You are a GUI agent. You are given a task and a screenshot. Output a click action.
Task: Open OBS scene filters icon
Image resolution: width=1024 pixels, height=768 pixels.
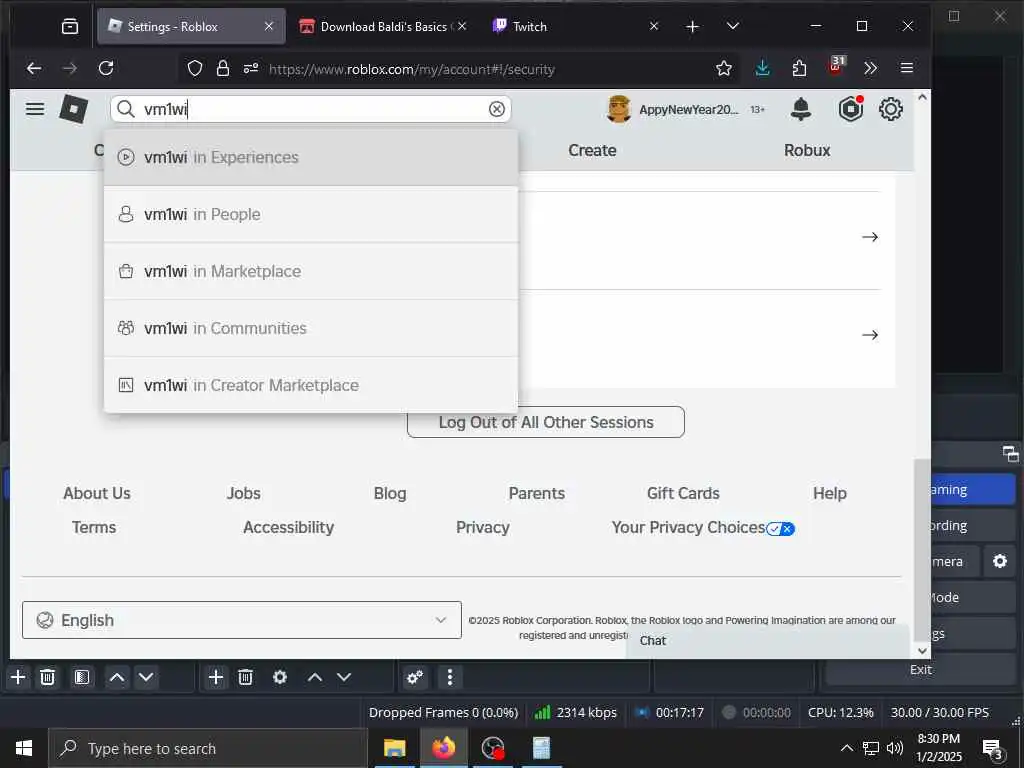(x=82, y=677)
